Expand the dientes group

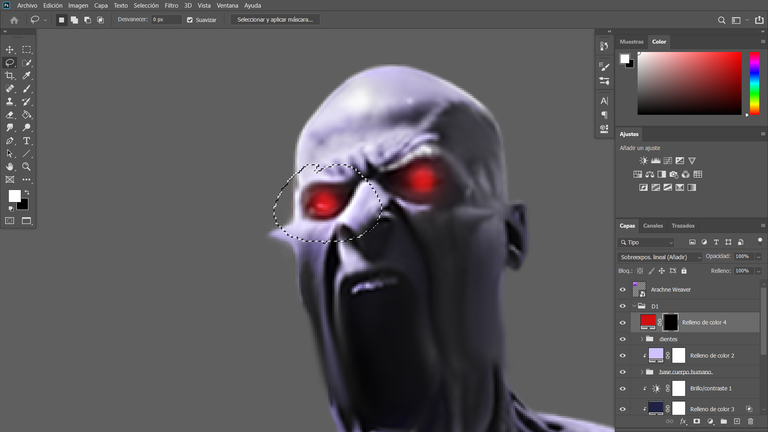[642, 339]
